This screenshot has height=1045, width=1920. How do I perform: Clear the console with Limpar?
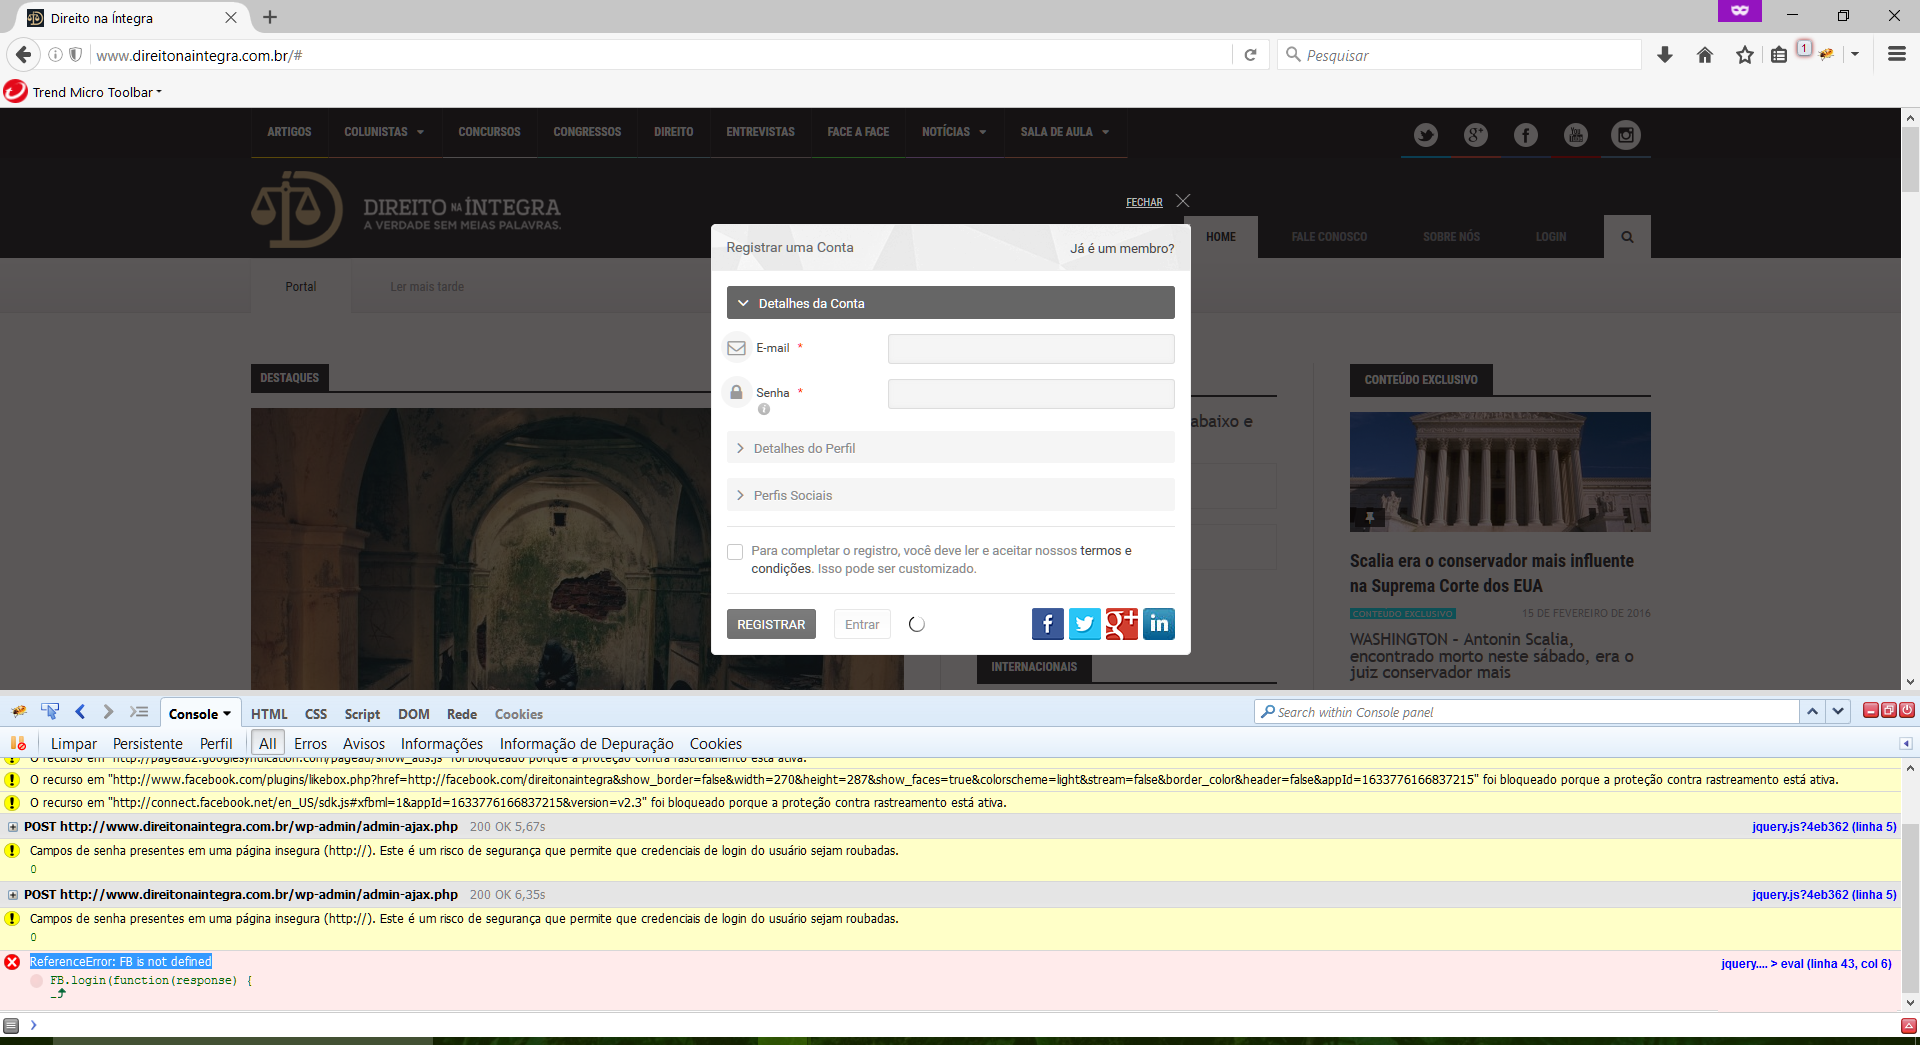tap(74, 744)
